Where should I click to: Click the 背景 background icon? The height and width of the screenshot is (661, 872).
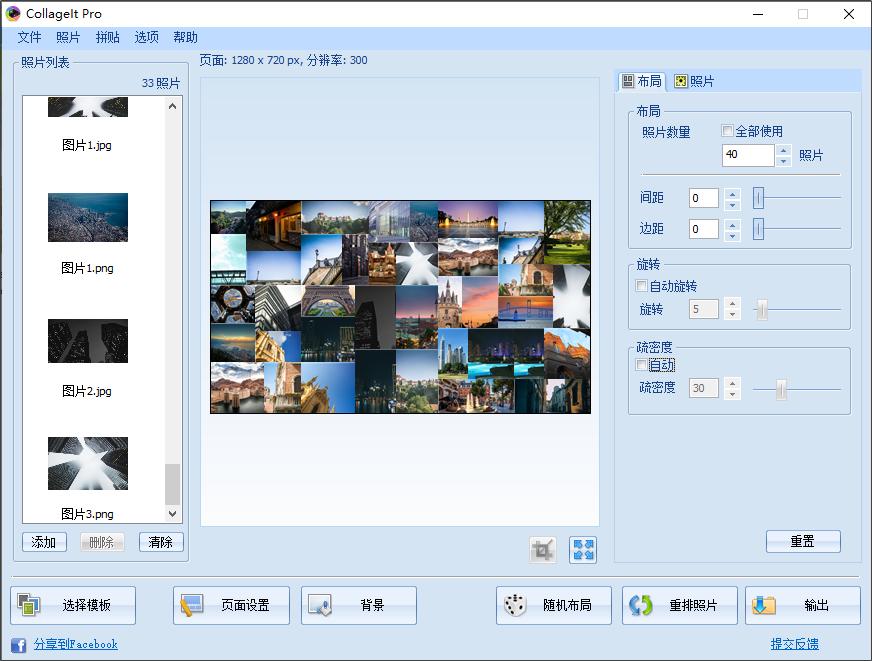point(322,604)
